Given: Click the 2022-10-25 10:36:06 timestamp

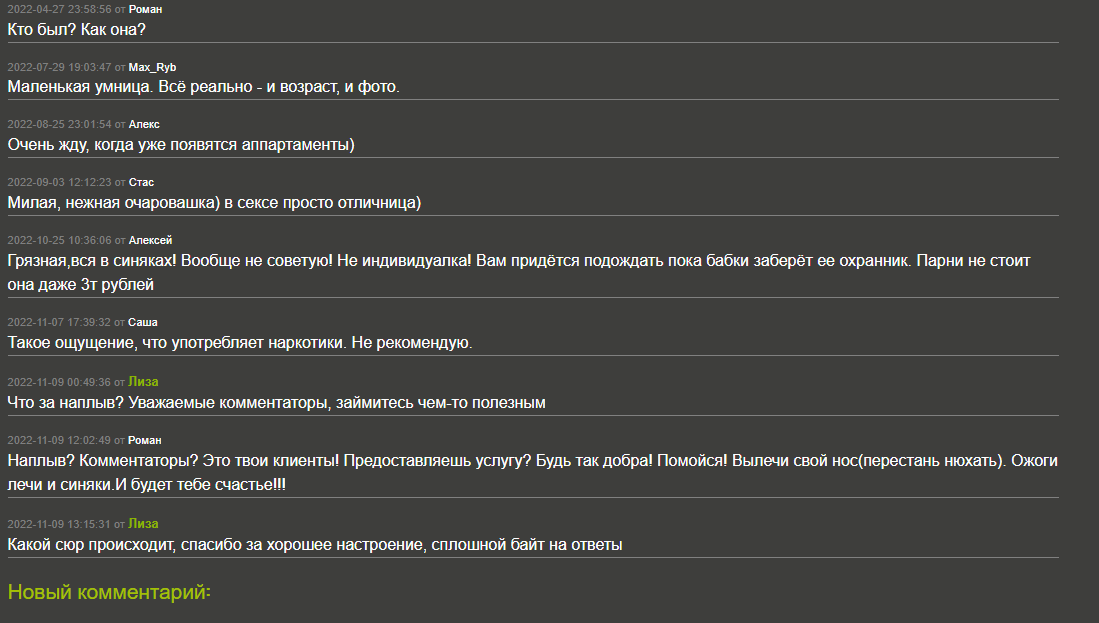Looking at the screenshot, I should tap(59, 240).
